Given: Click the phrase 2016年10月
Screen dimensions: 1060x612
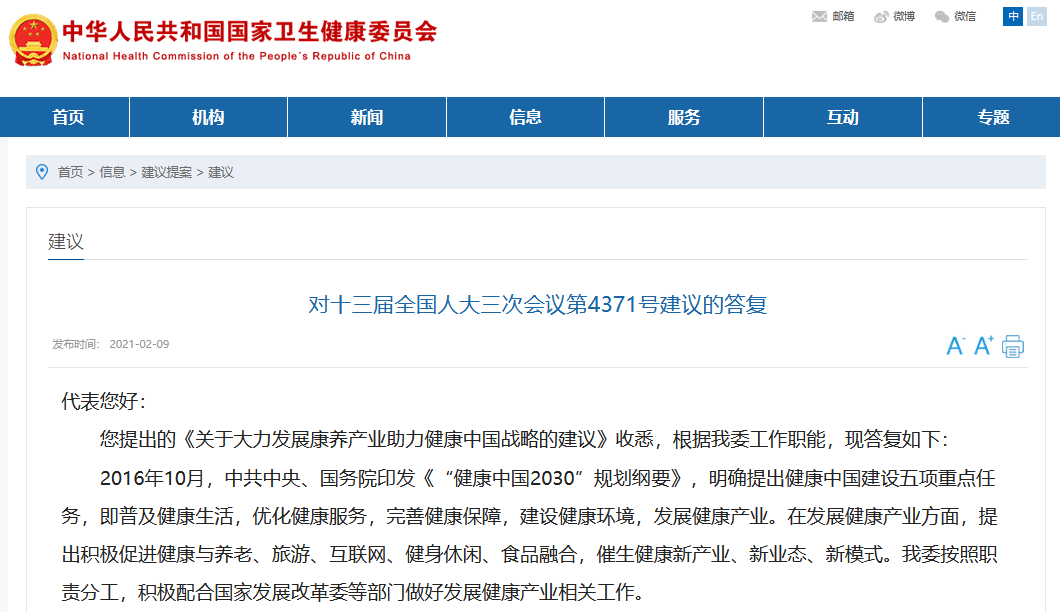Looking at the screenshot, I should click(152, 478).
